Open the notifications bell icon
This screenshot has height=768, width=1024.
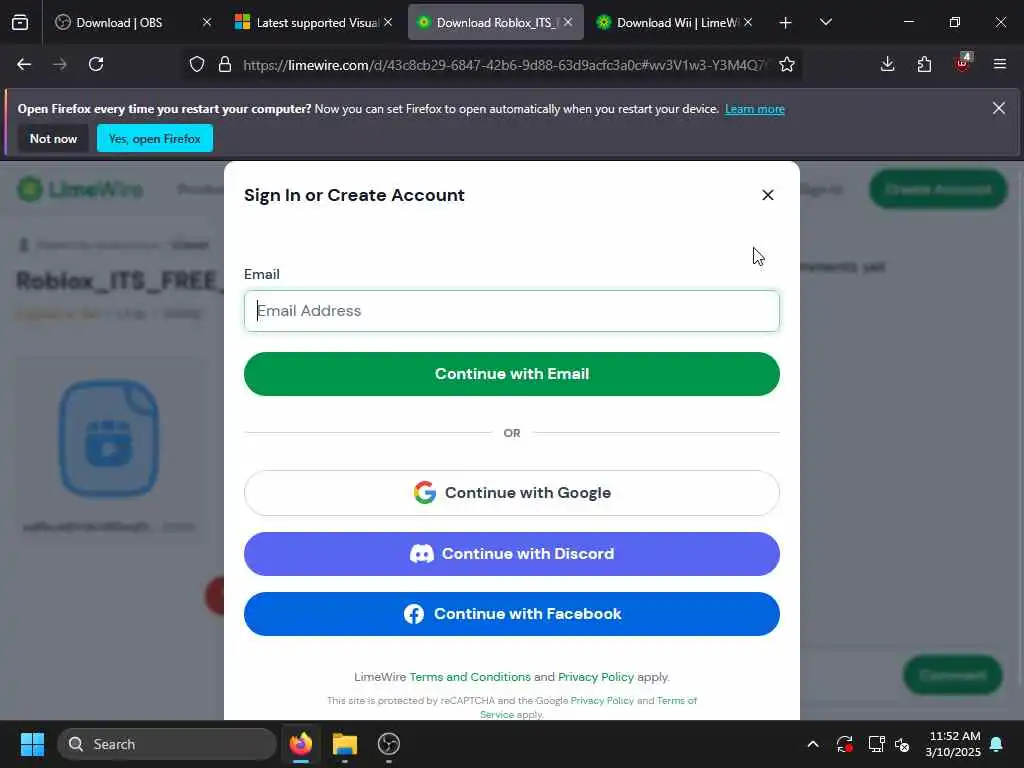click(x=997, y=744)
